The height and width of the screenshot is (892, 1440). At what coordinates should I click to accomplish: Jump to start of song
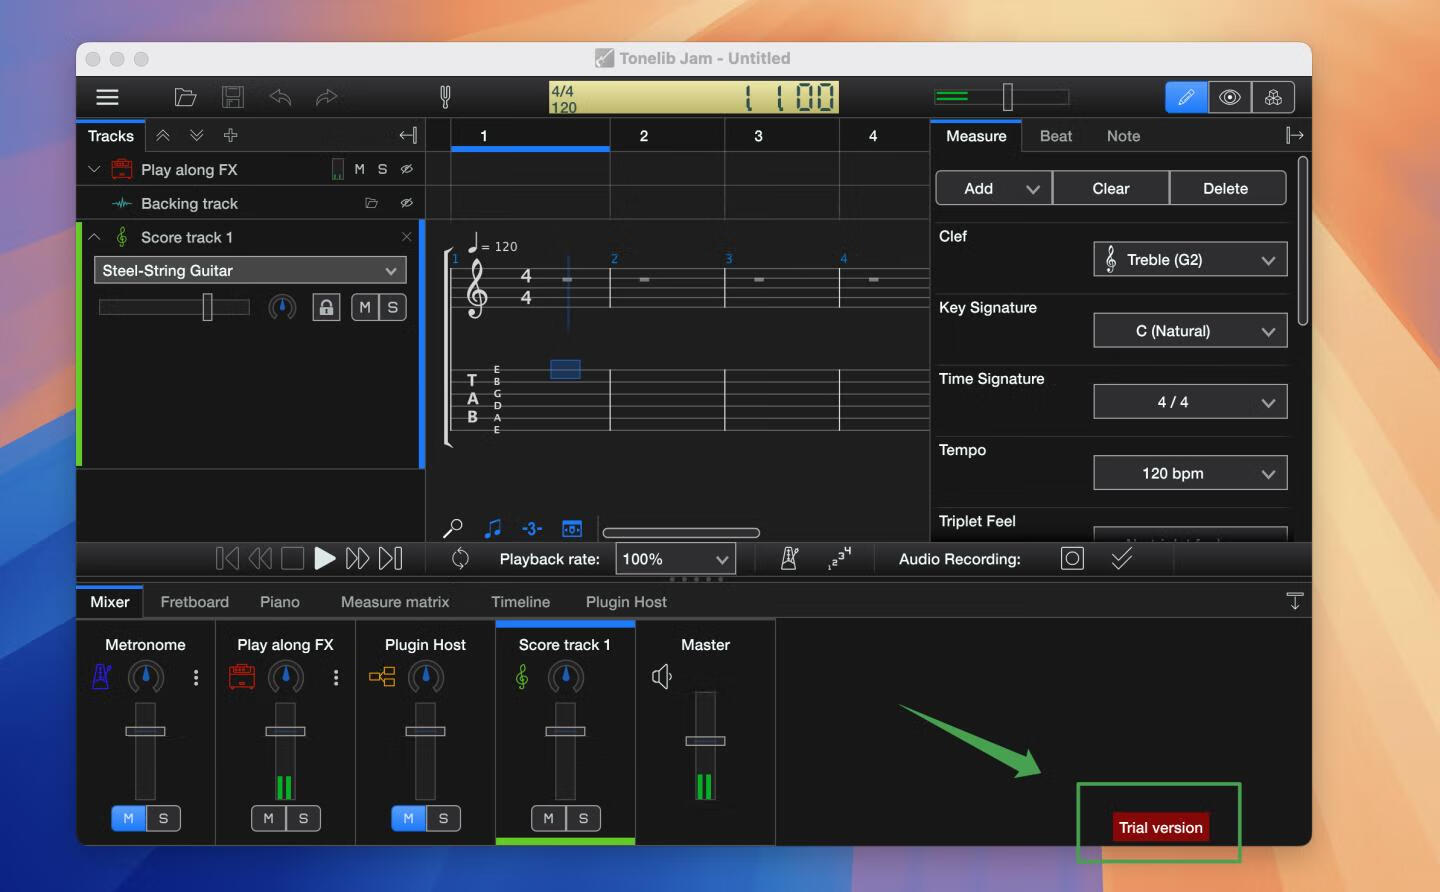click(227, 558)
